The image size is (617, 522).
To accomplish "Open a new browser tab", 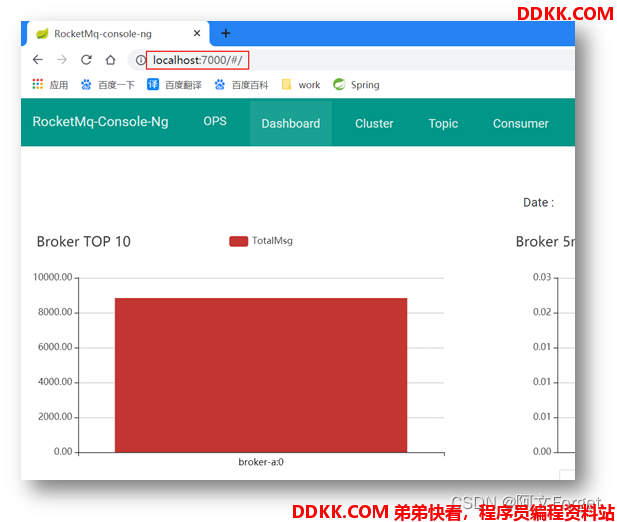I will coord(225,33).
